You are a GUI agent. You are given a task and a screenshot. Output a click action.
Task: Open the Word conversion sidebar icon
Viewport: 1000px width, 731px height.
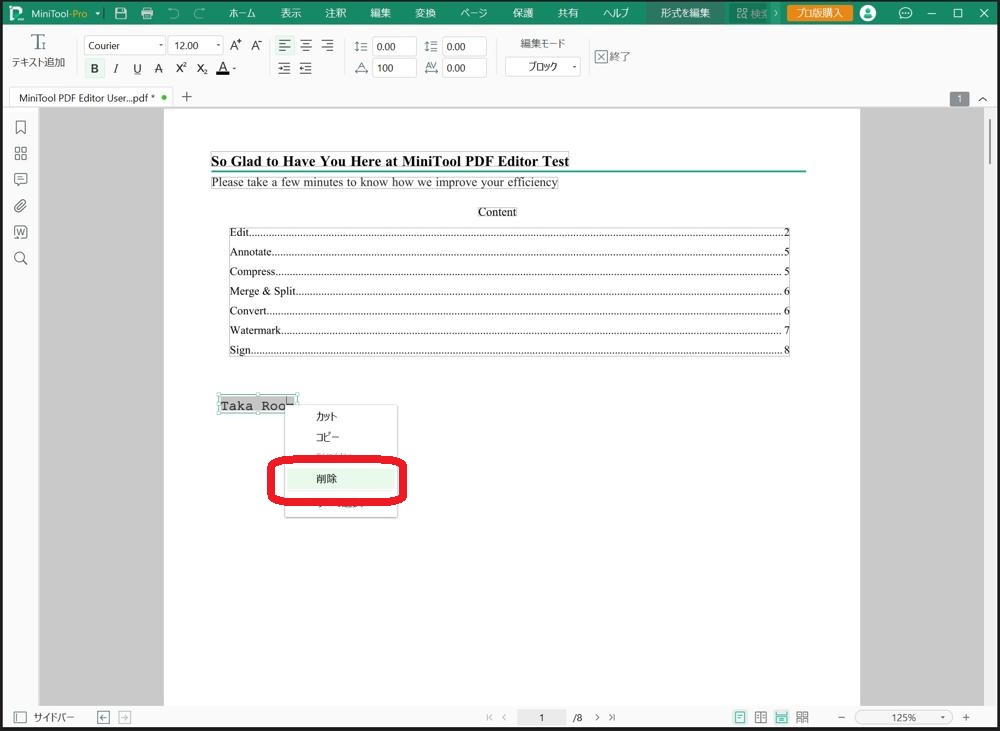pos(20,232)
